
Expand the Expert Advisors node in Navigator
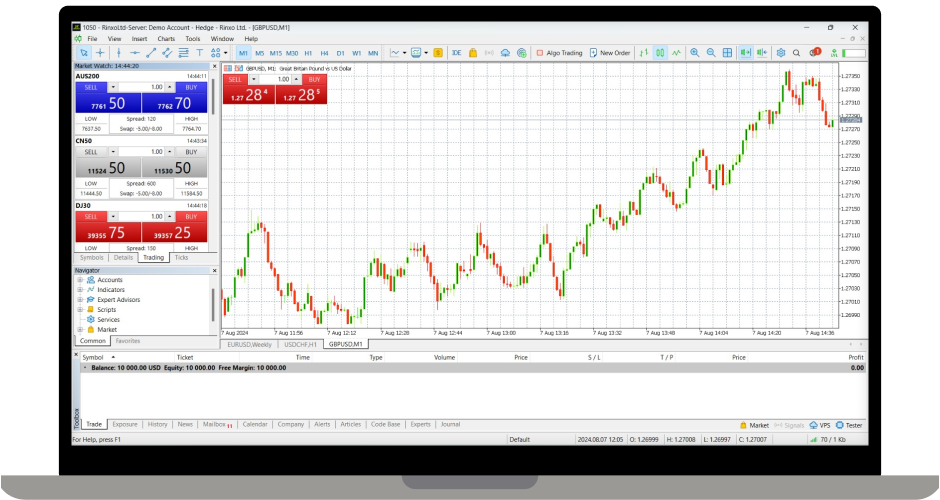[79, 300]
